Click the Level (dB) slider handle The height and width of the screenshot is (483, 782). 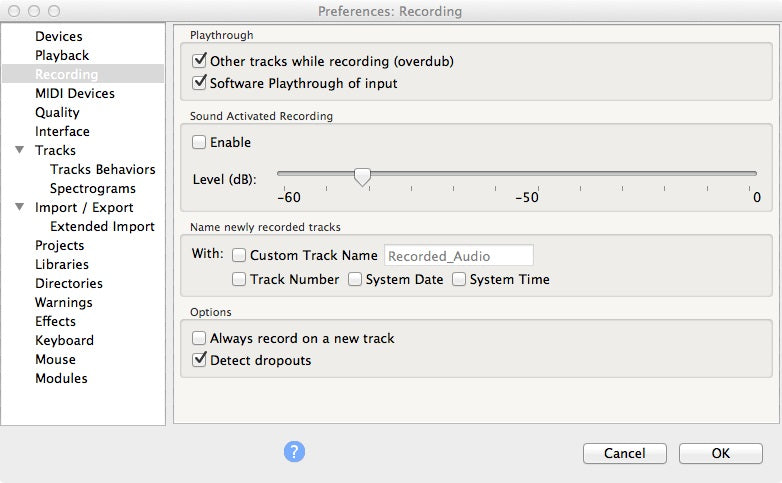click(363, 177)
